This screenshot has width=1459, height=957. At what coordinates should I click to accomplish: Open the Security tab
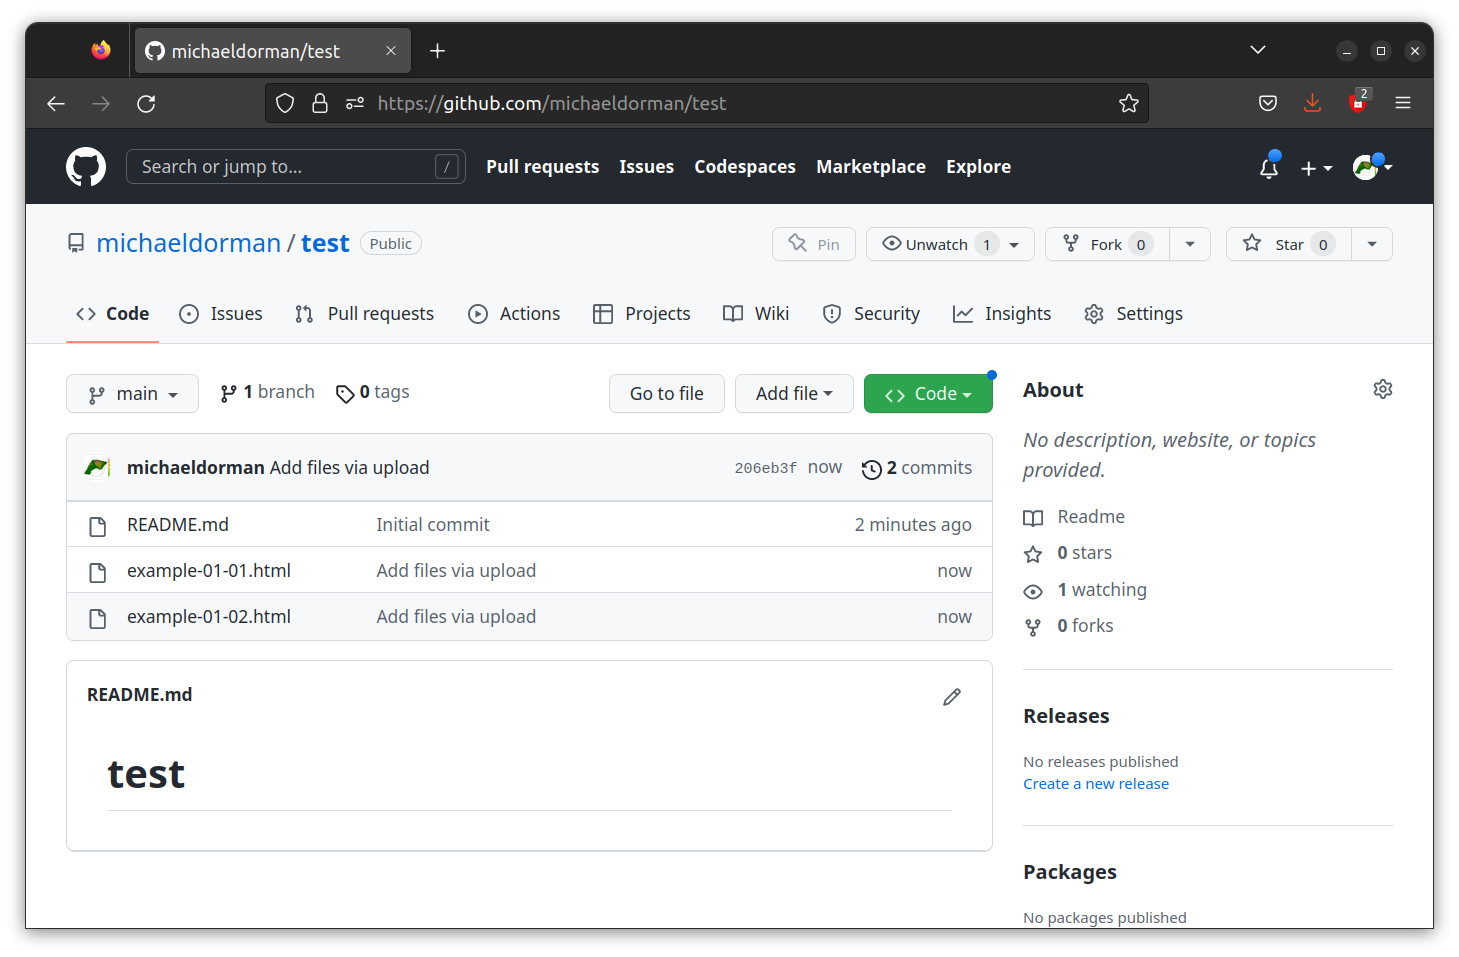tap(871, 313)
